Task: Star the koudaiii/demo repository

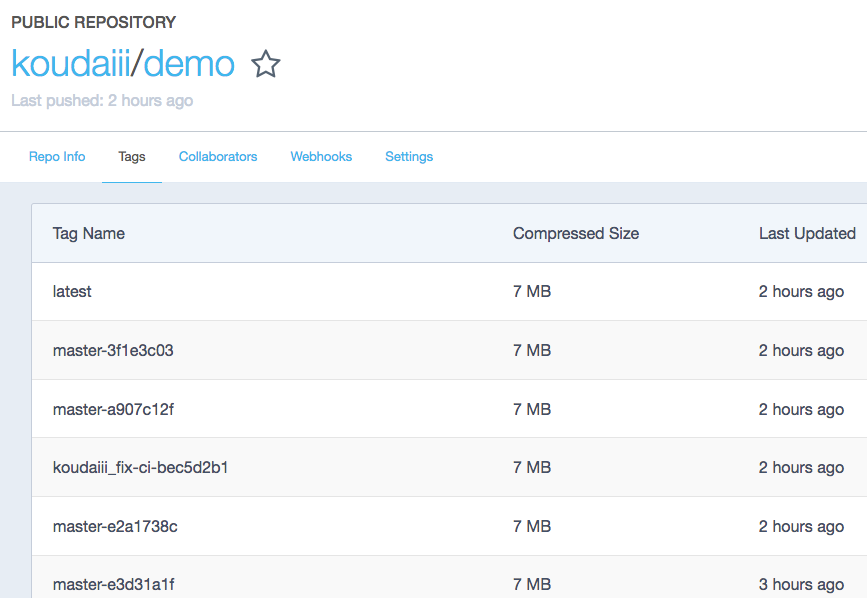Action: (x=266, y=64)
